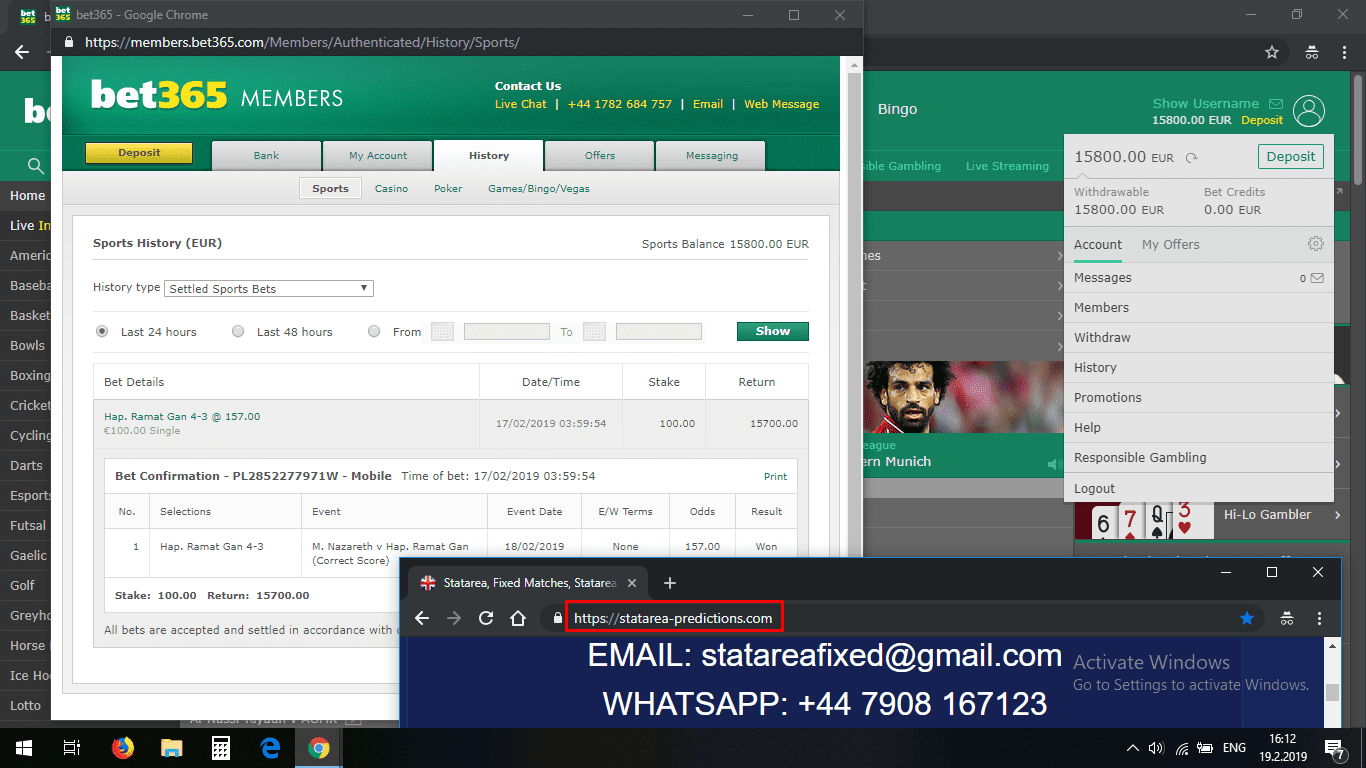Viewport: 1366px width, 768px height.
Task: Click blue bookmark star in Statarea window
Action: [1247, 618]
